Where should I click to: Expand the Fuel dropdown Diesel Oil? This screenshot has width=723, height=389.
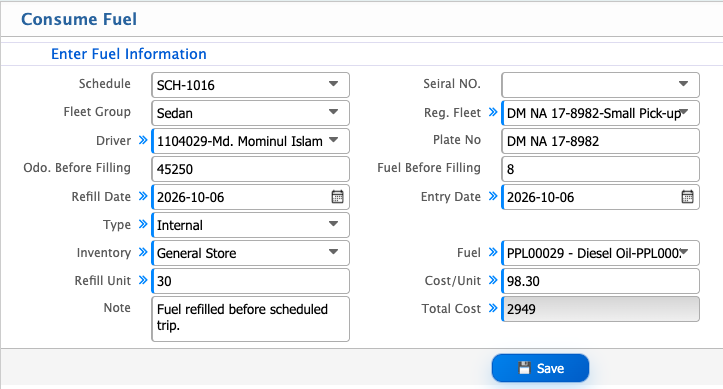[600, 253]
